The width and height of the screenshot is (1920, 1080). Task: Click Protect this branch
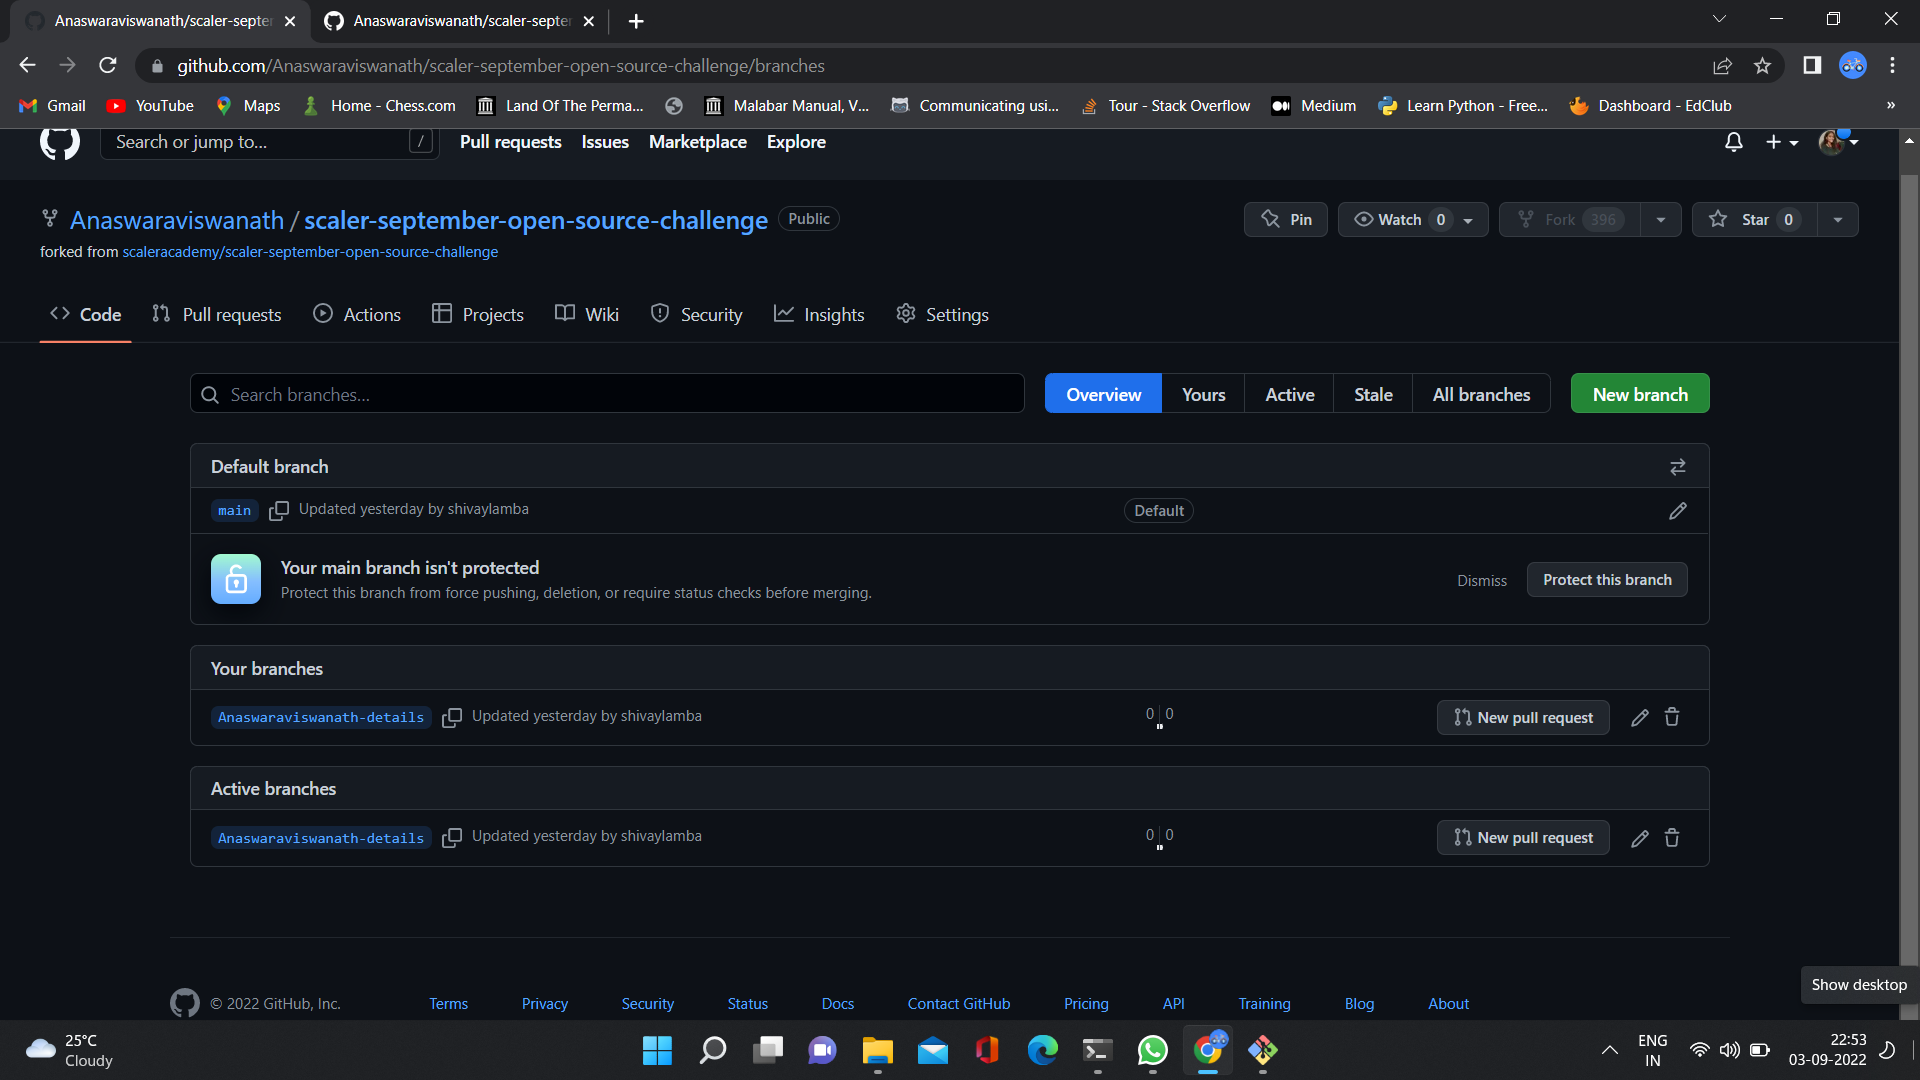coord(1606,579)
